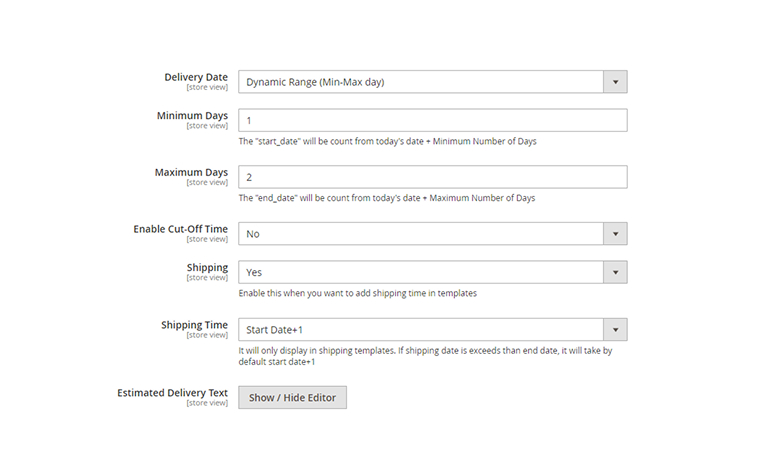This screenshot has height=473, width=782.
Task: Click the 'Minimum Days' field label
Action: tap(192, 116)
